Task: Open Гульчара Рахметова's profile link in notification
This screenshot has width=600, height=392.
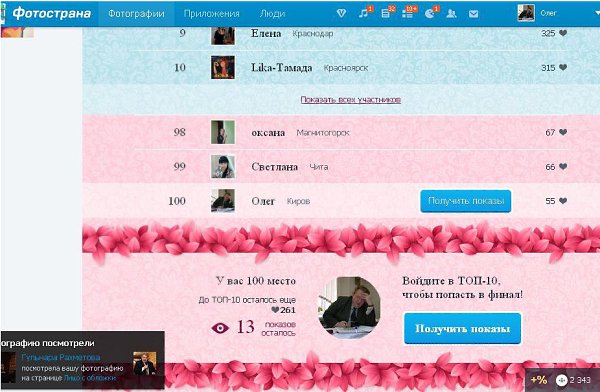Action: pos(61,357)
